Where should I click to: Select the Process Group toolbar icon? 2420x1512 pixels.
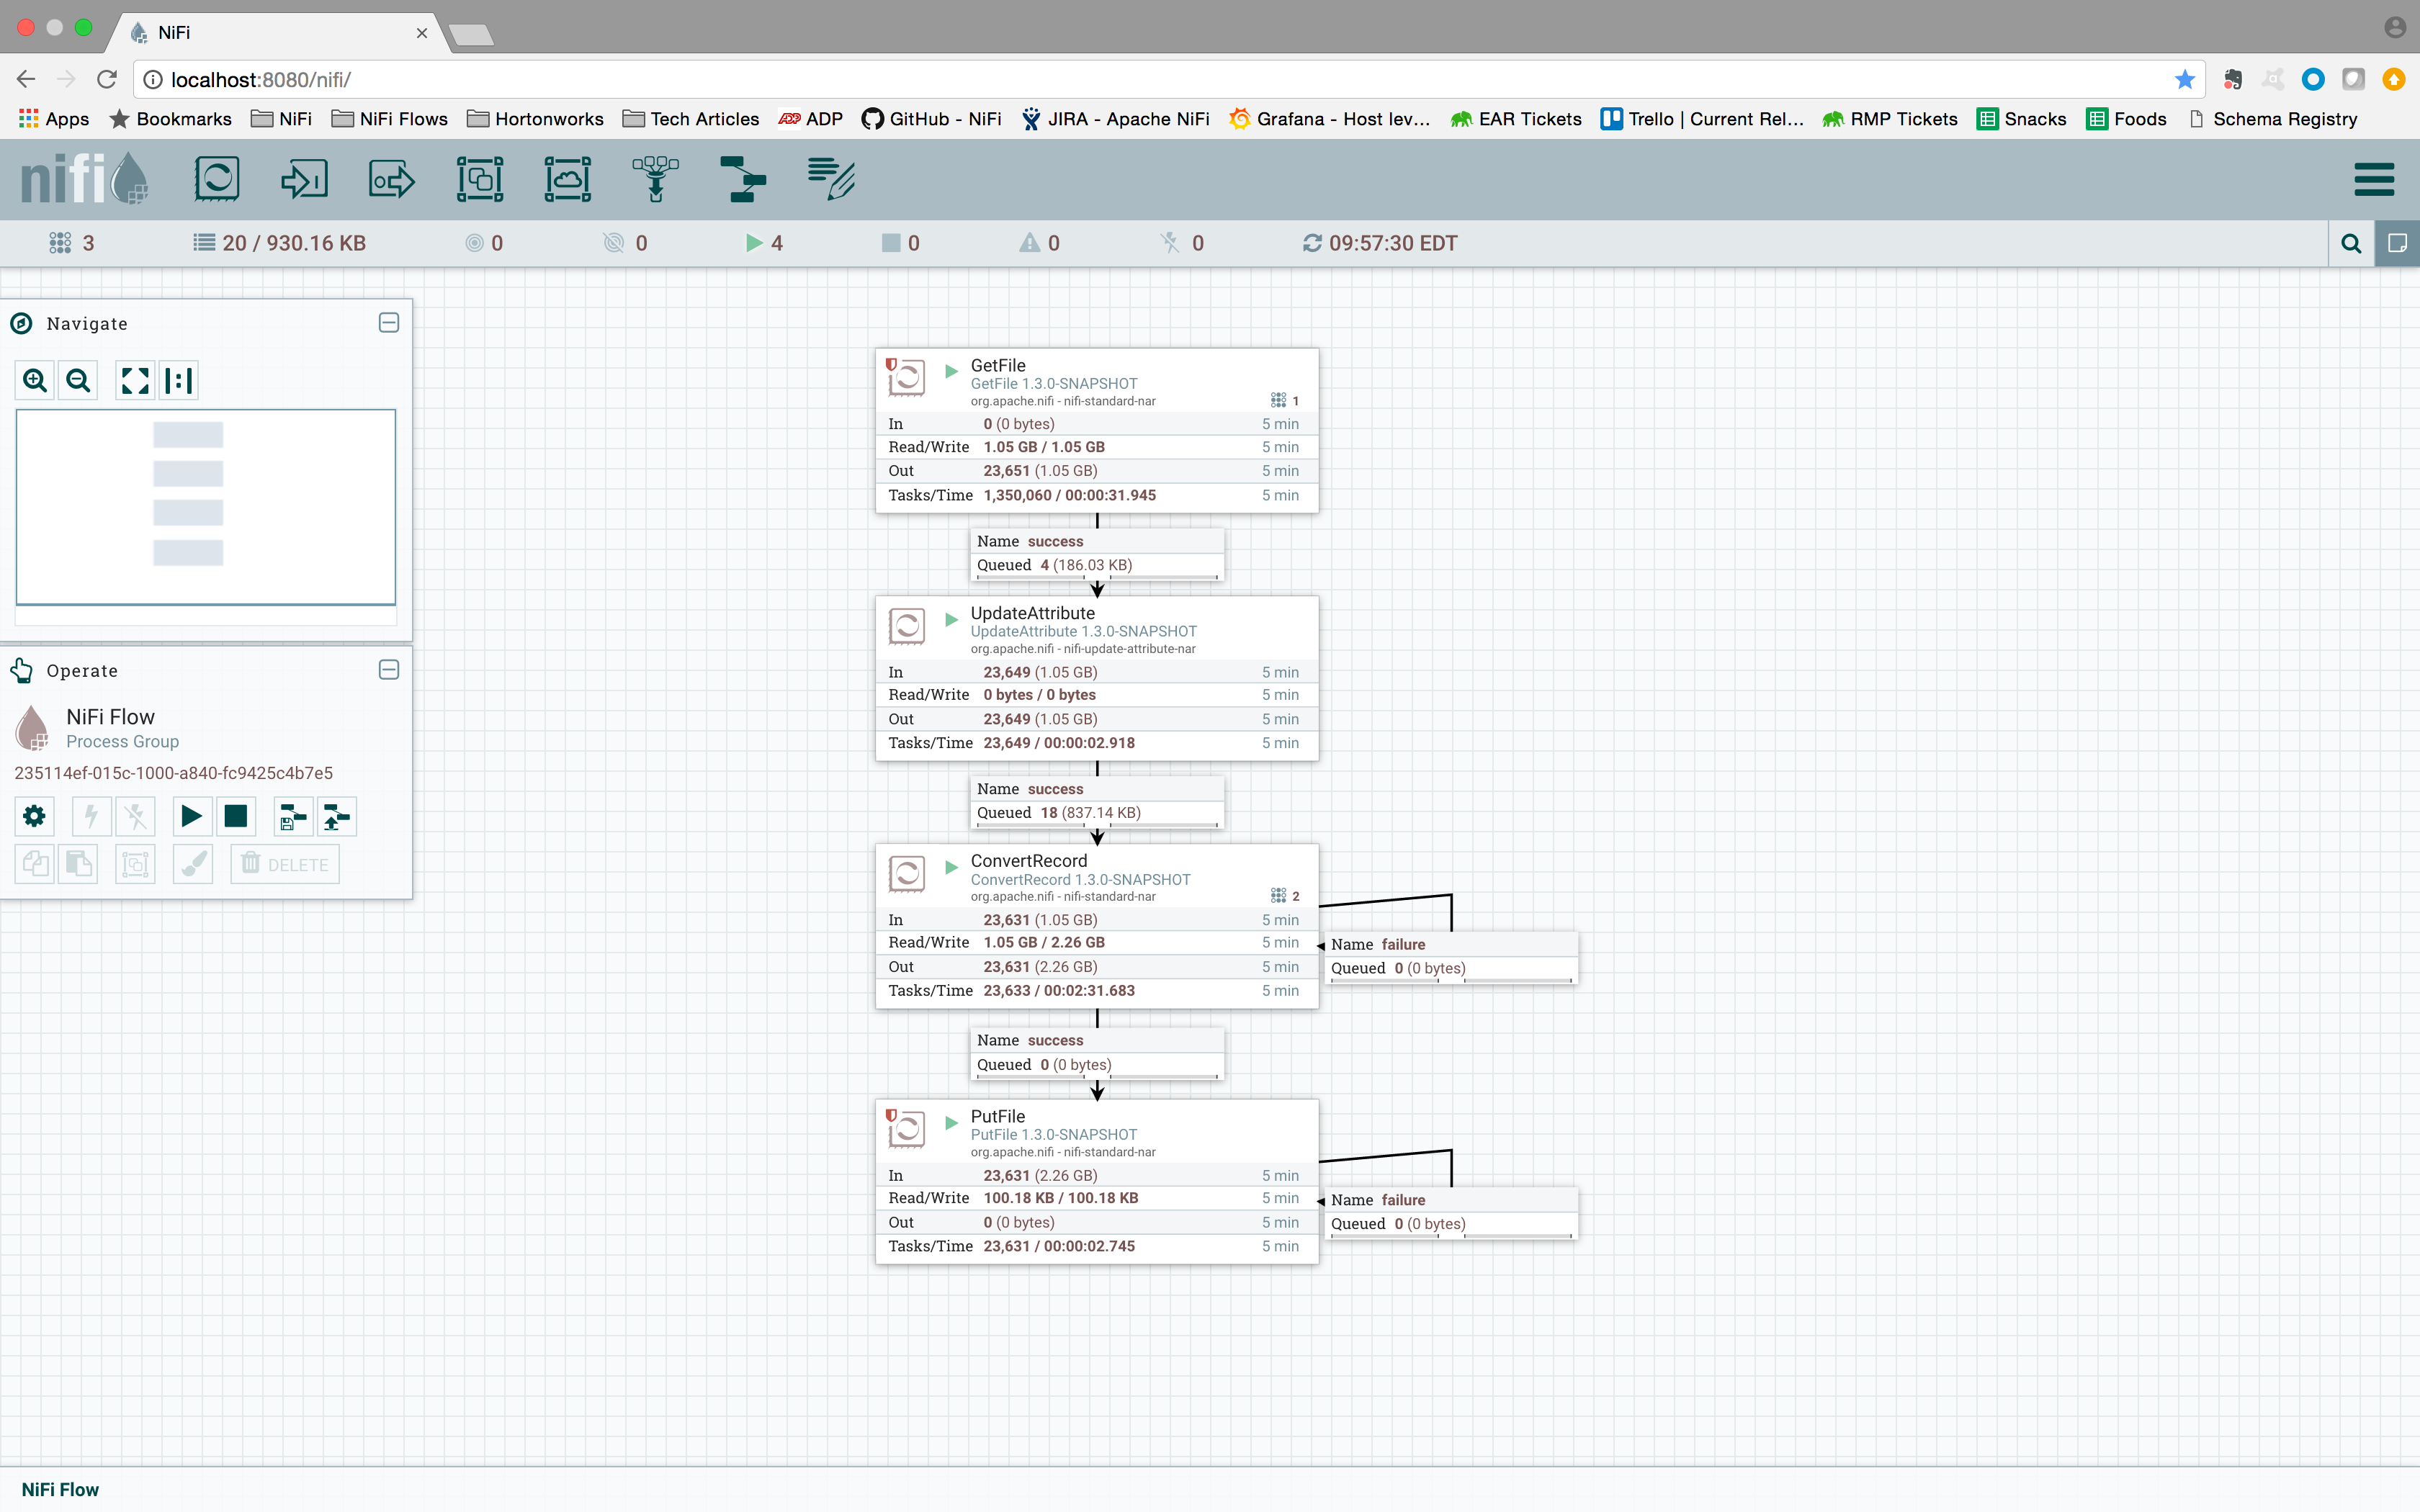tap(480, 180)
